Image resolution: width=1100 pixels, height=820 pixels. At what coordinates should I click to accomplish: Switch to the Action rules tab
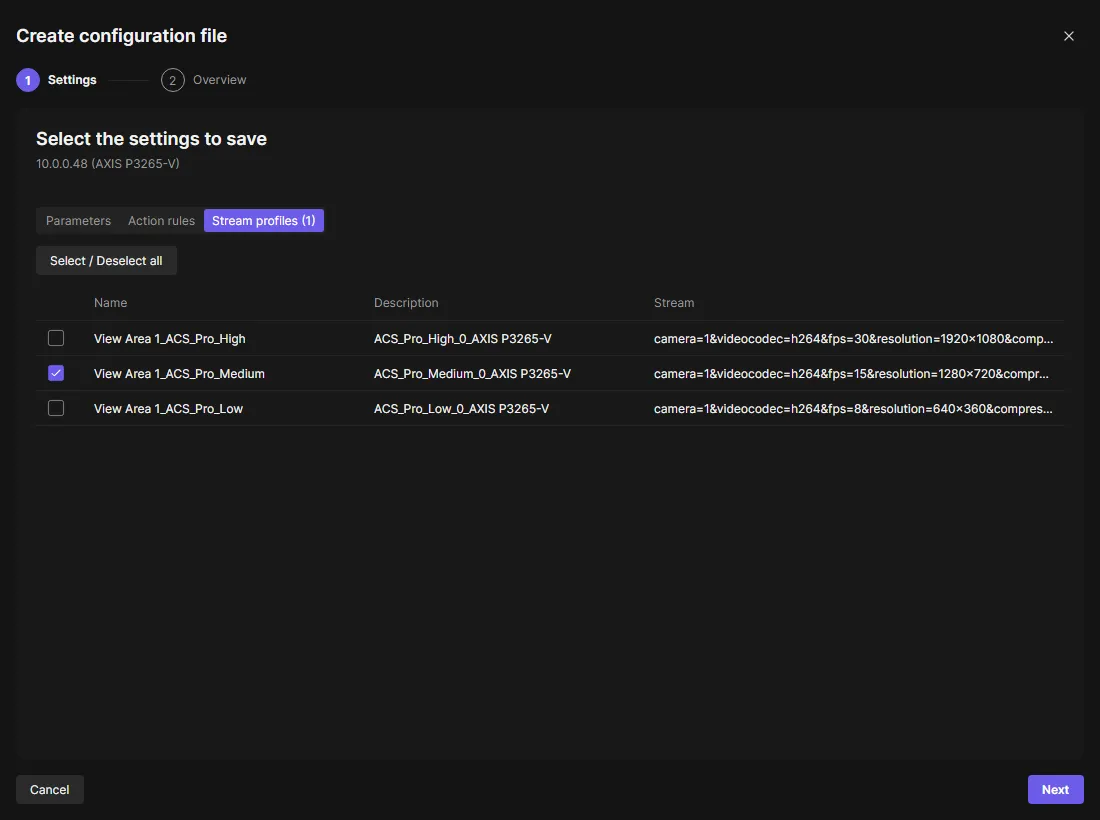pyautogui.click(x=161, y=221)
